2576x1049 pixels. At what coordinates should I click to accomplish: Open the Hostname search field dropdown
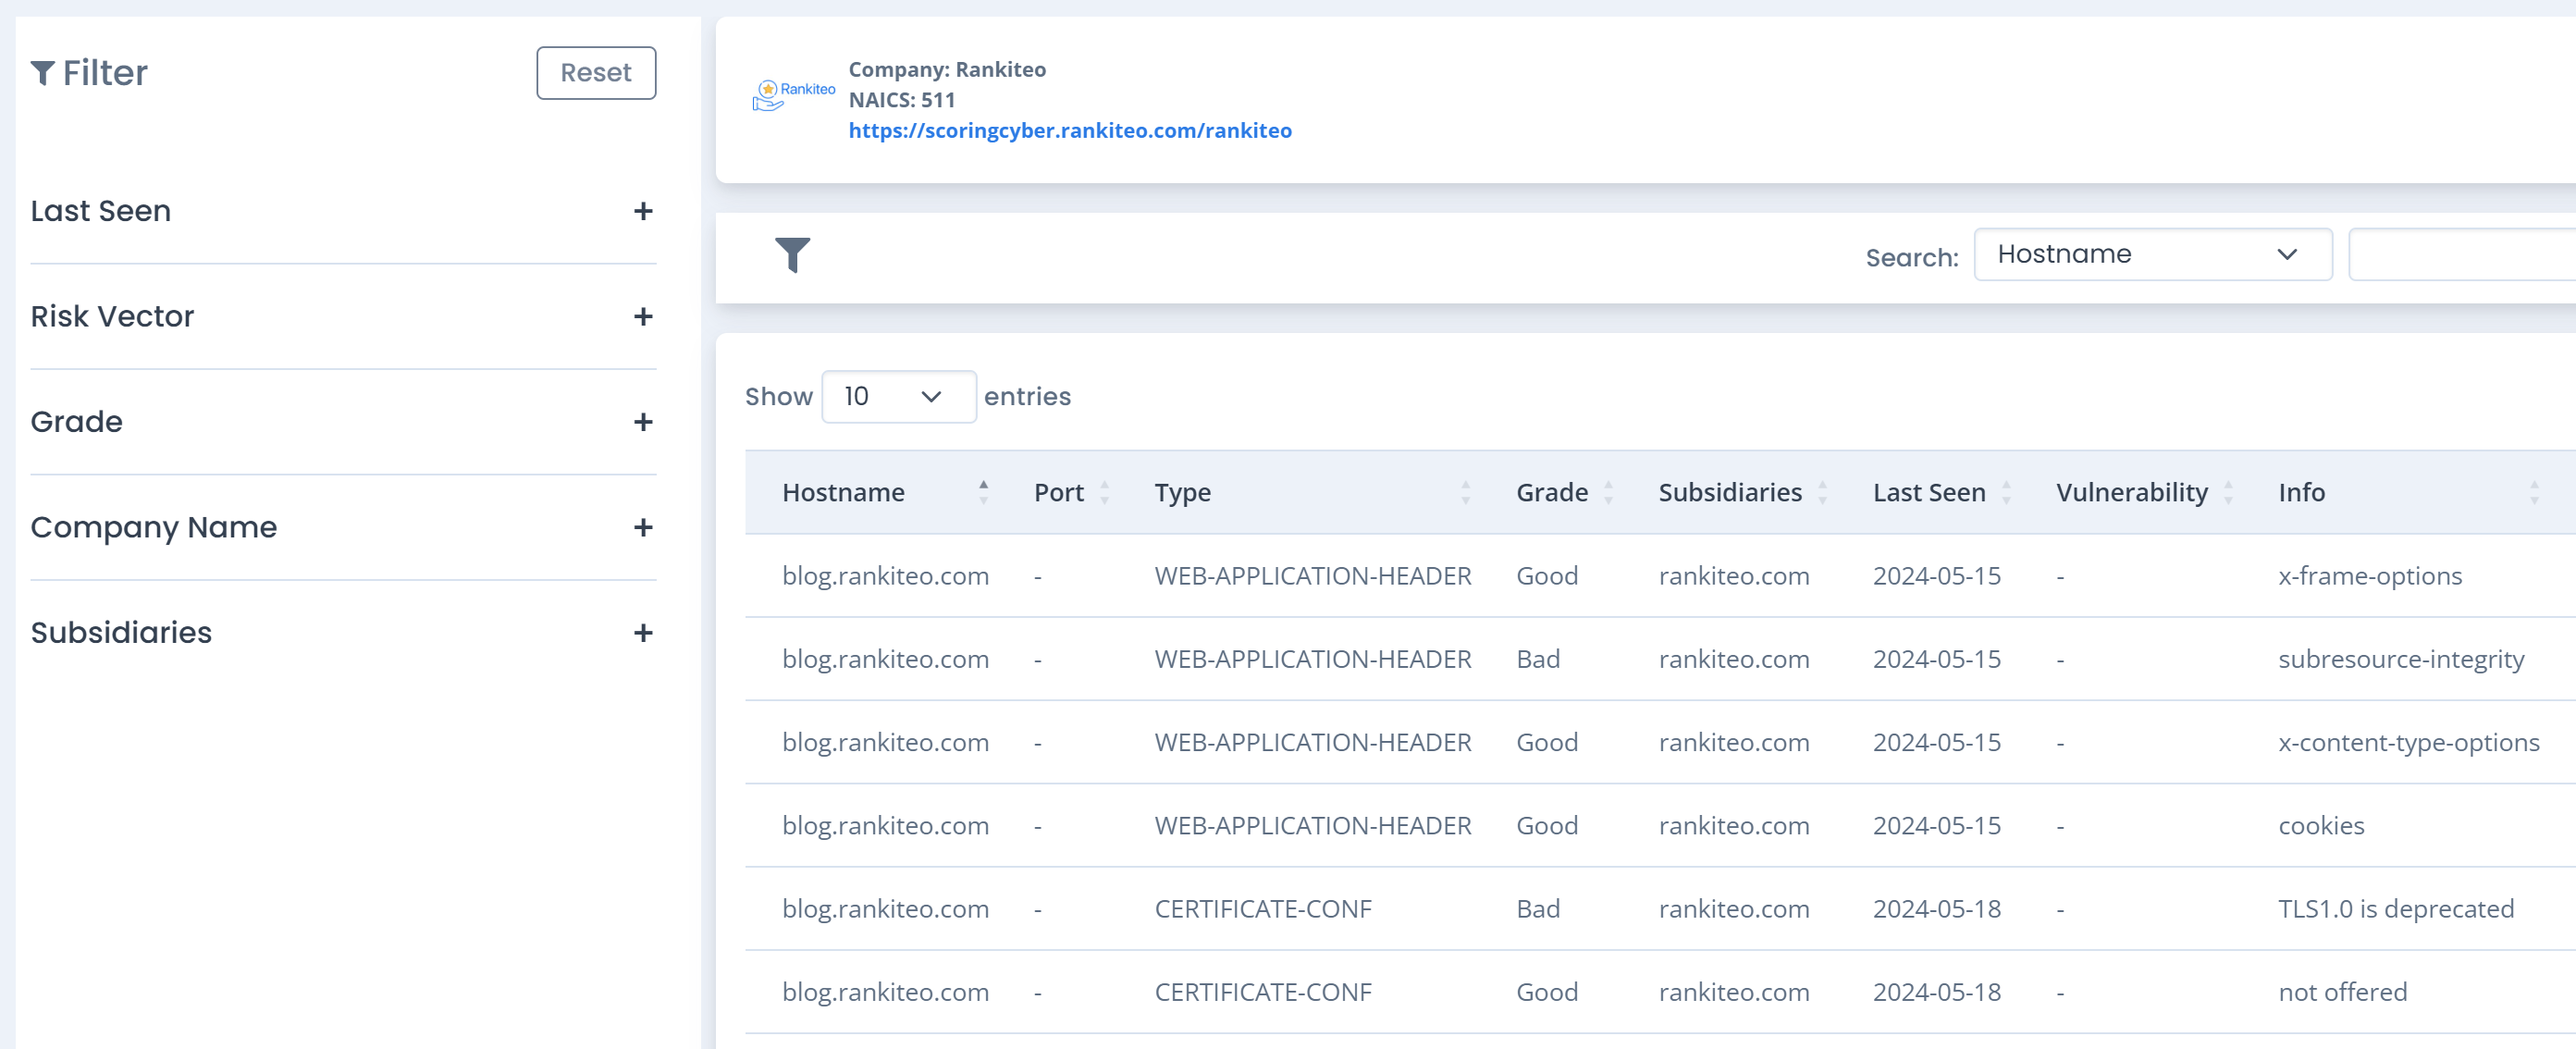coord(2151,255)
